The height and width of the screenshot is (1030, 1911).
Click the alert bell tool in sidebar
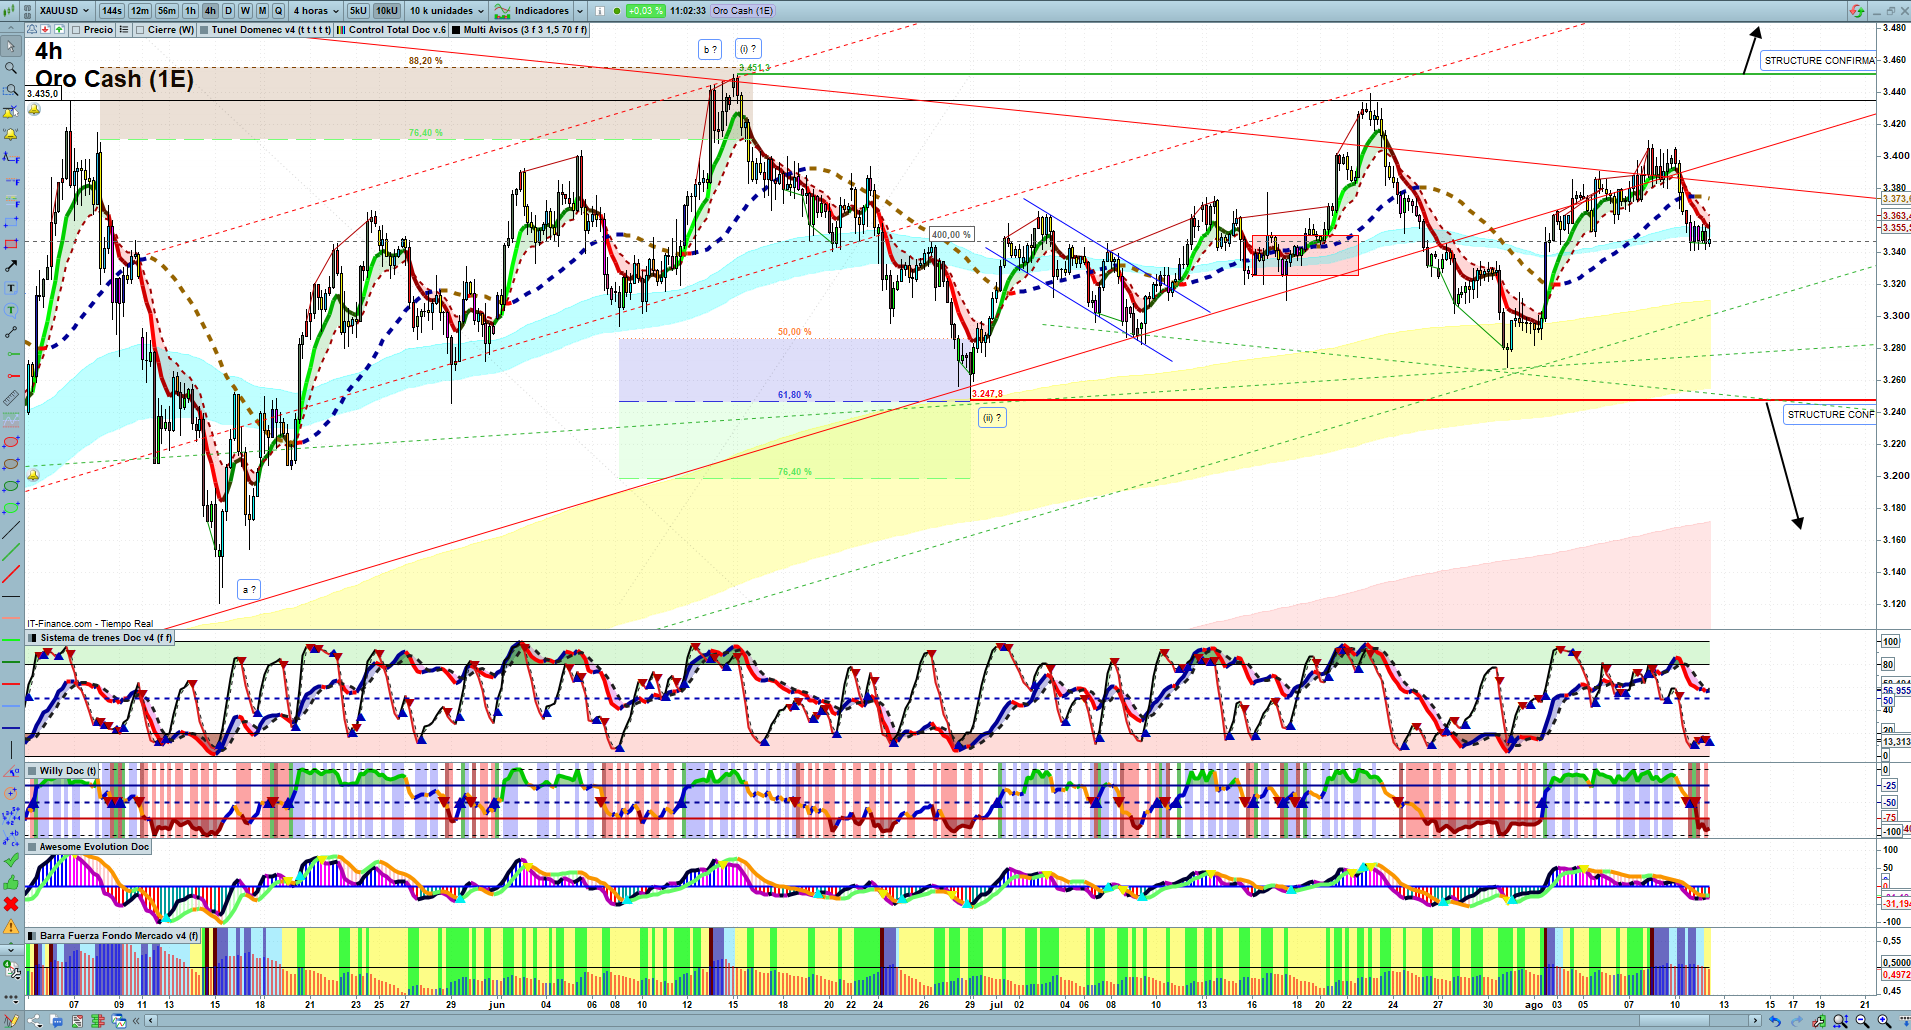coord(11,134)
